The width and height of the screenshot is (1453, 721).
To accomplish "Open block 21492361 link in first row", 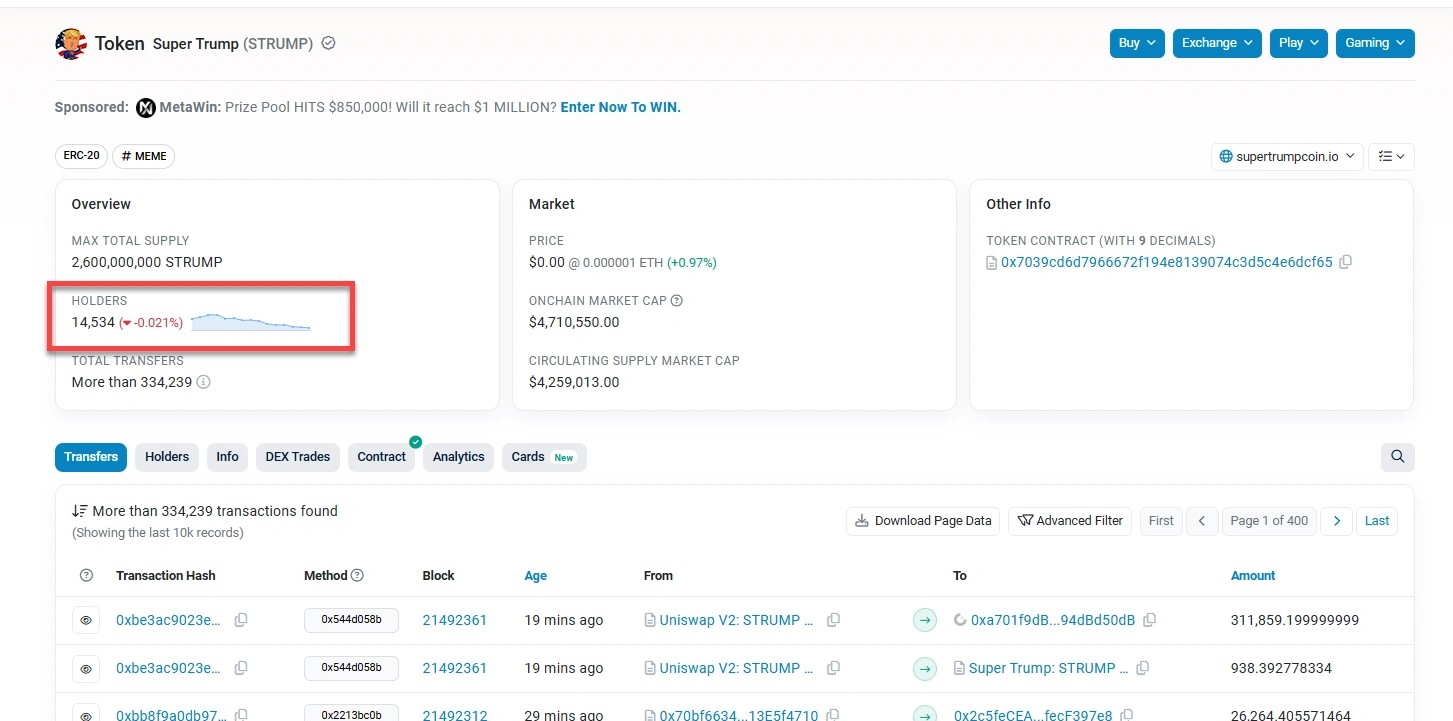I will (454, 620).
